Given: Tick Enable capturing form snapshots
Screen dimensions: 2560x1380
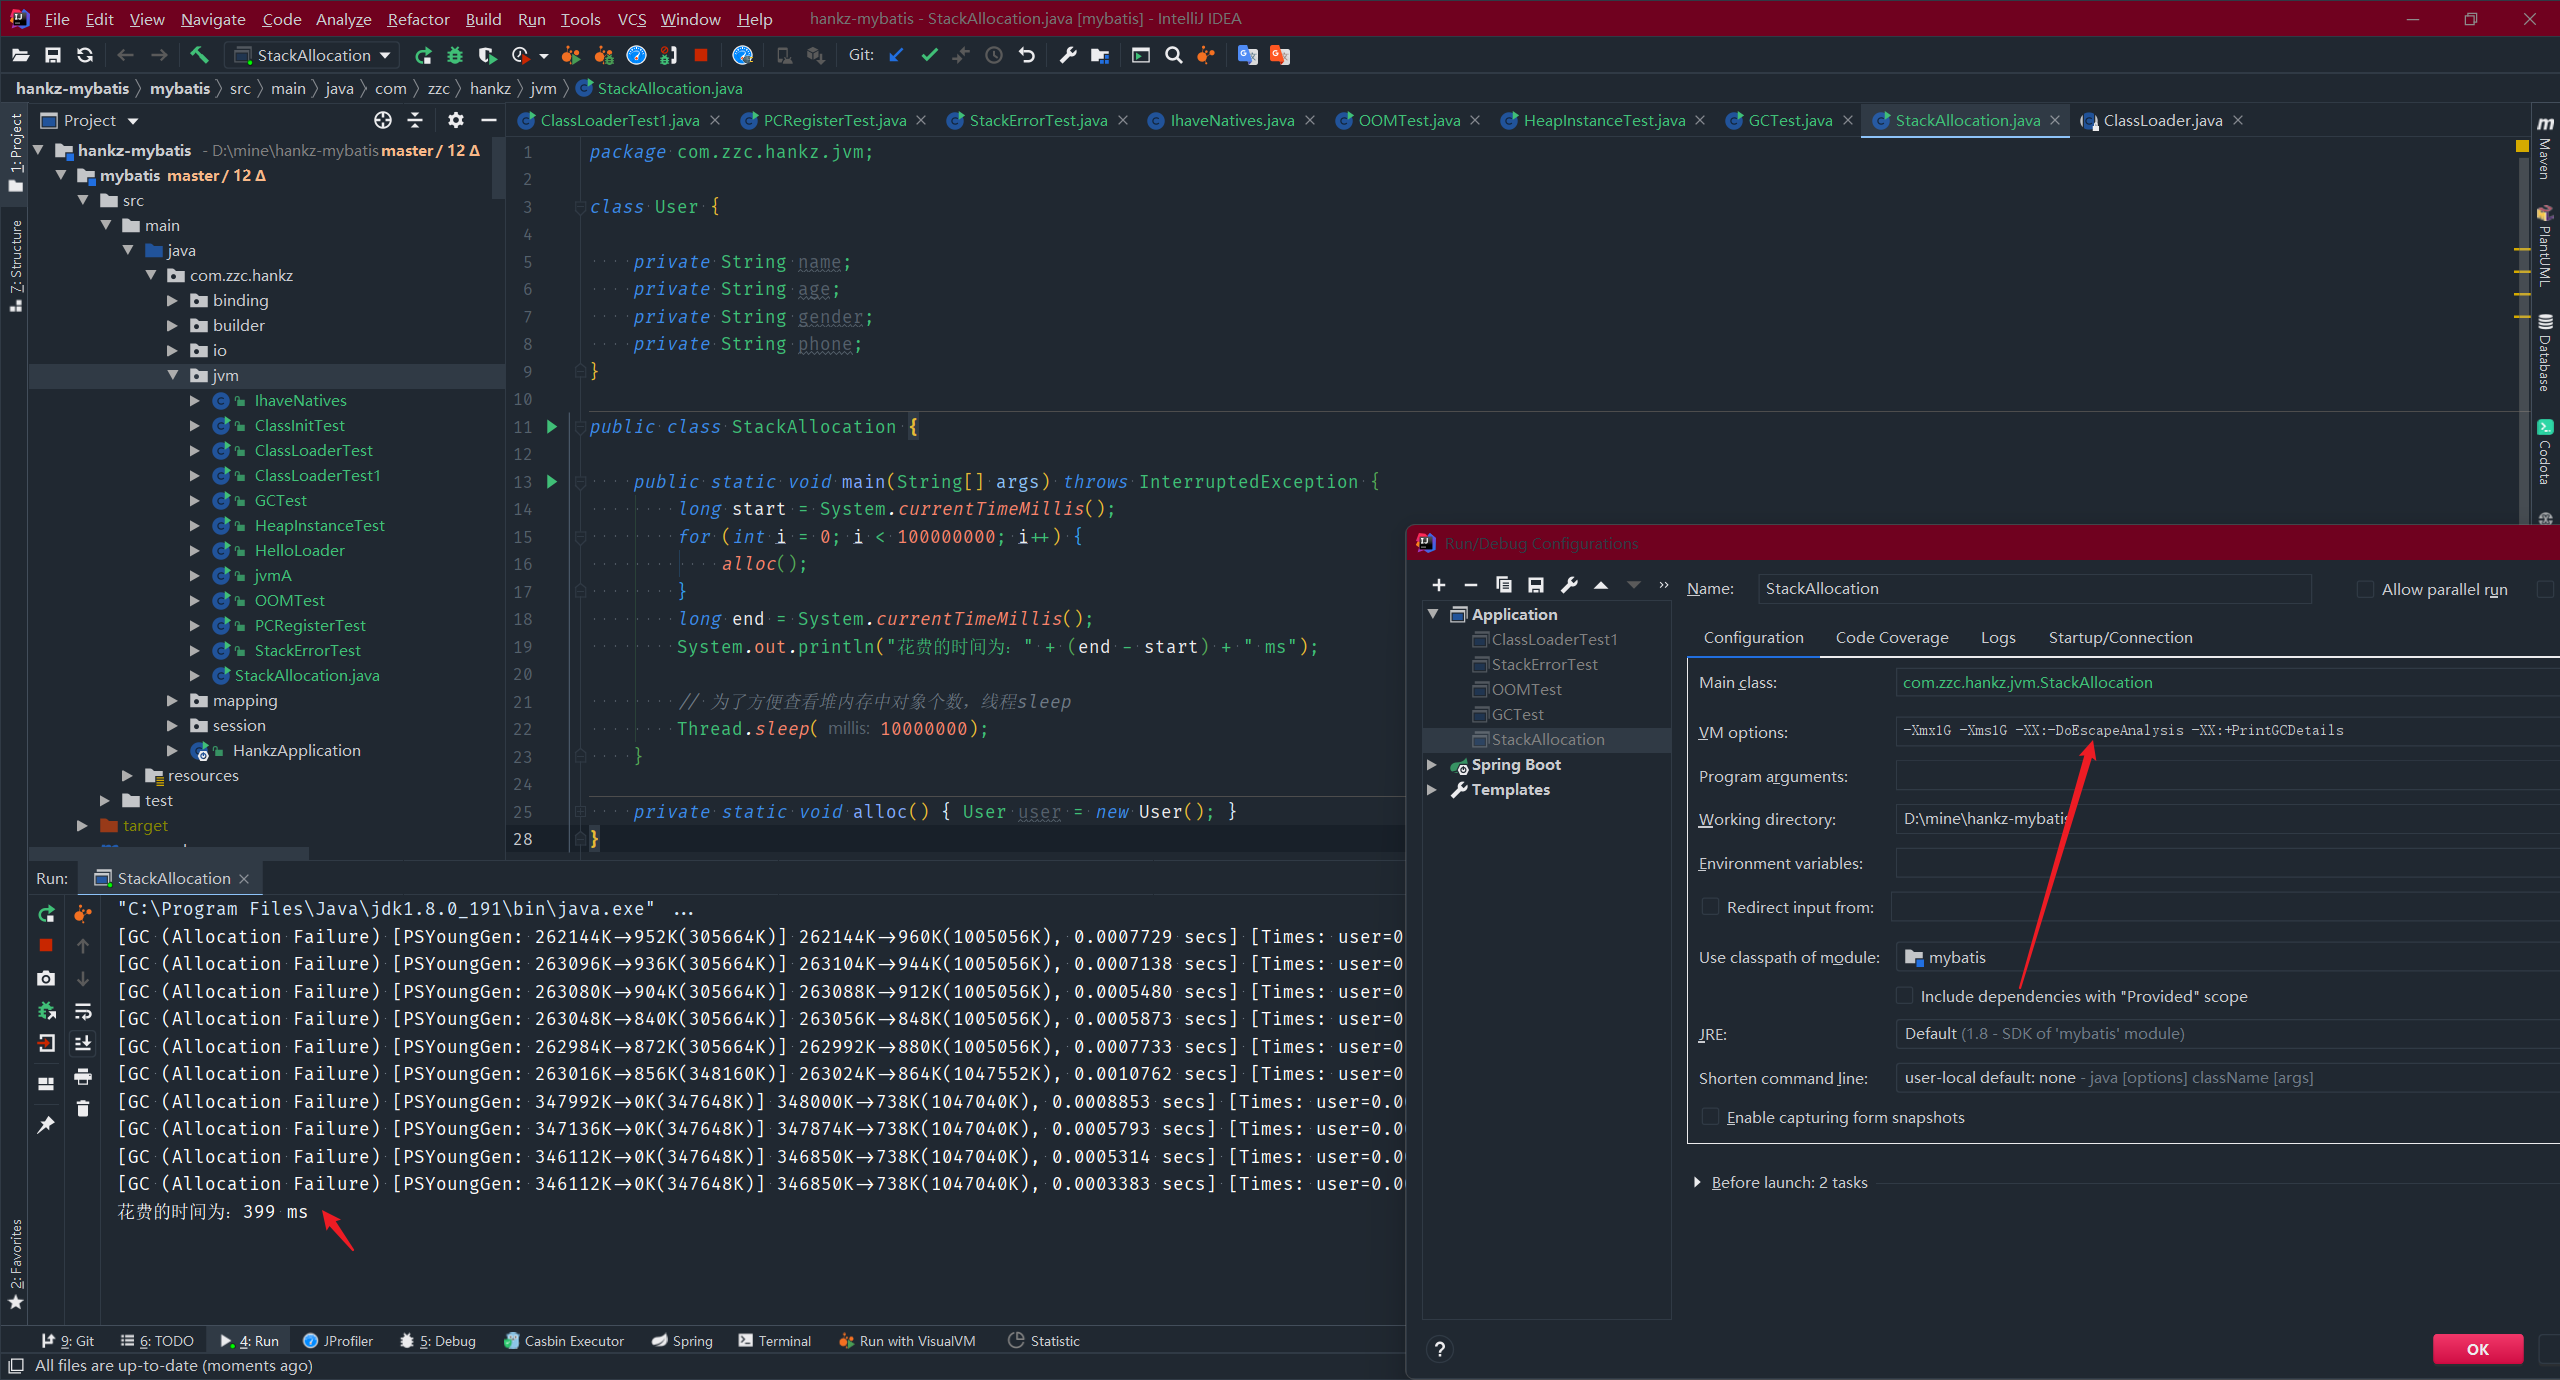Looking at the screenshot, I should [x=1710, y=1117].
